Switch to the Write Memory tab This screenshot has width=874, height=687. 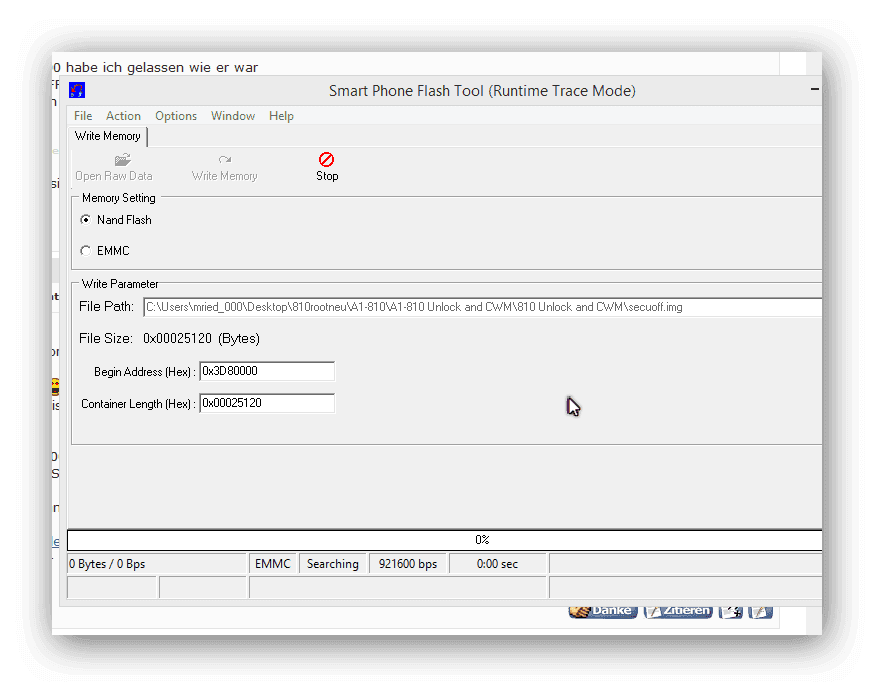coord(108,136)
